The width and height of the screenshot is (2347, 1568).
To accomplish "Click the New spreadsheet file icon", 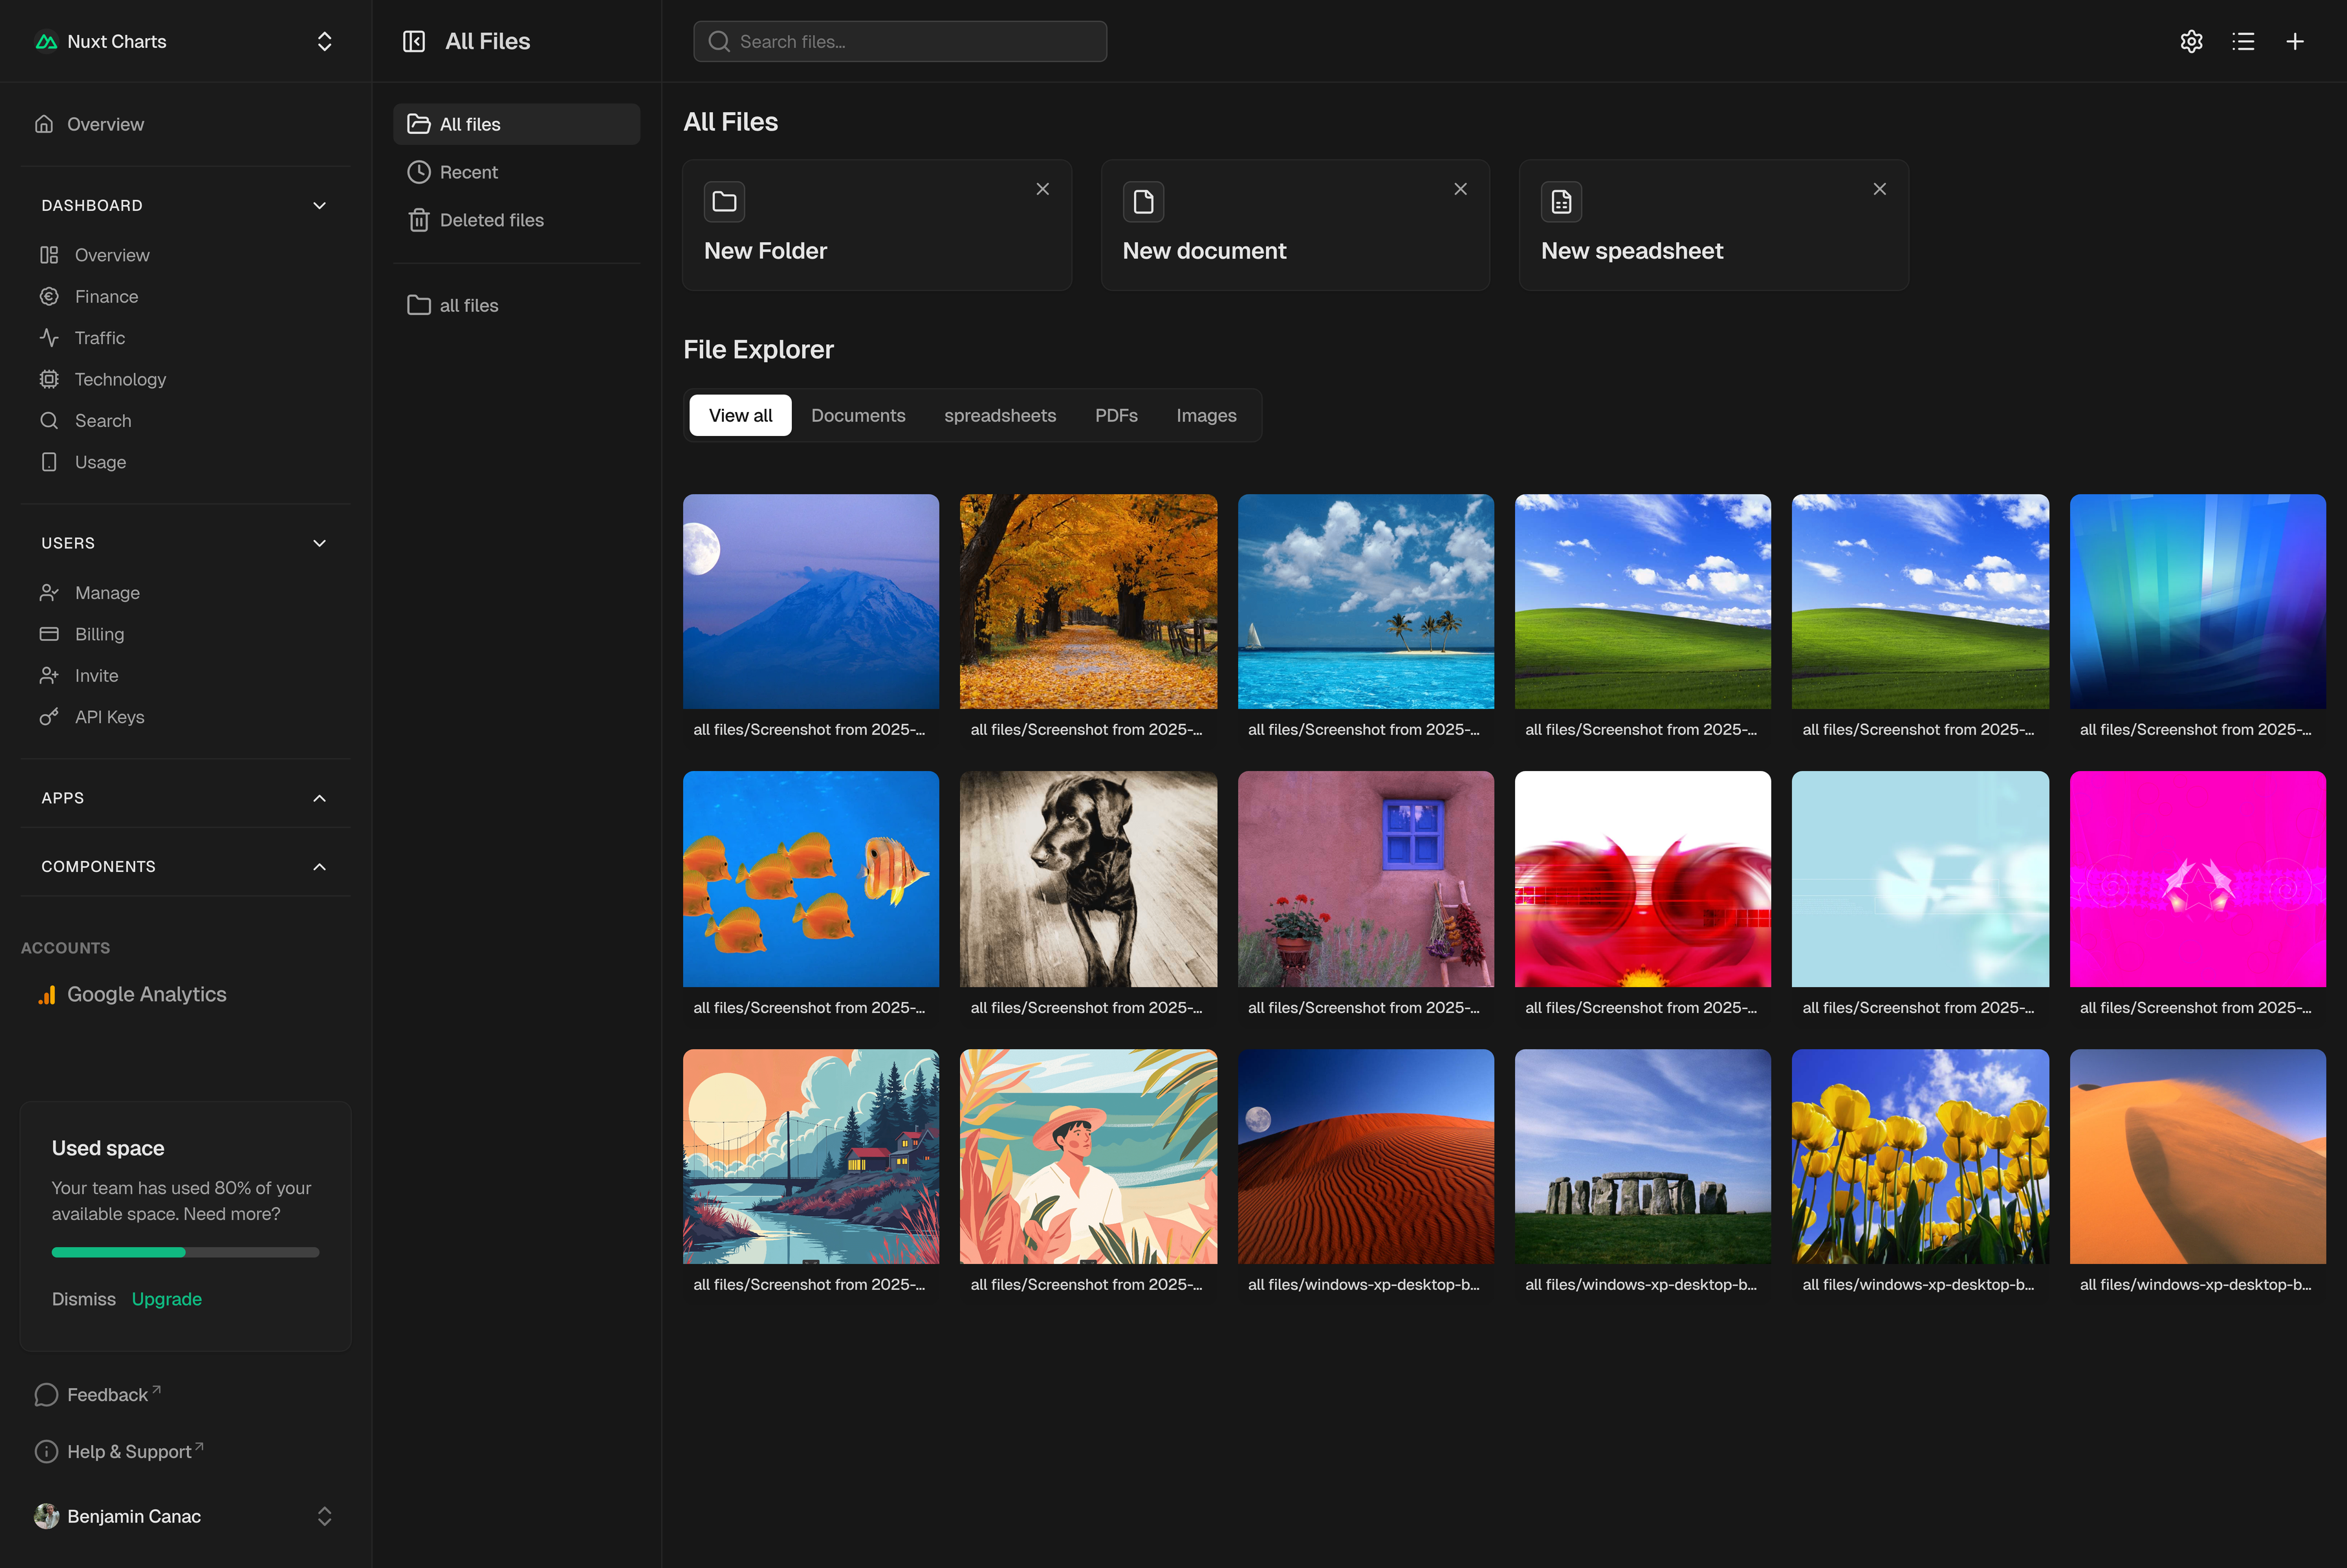I will coord(1561,202).
